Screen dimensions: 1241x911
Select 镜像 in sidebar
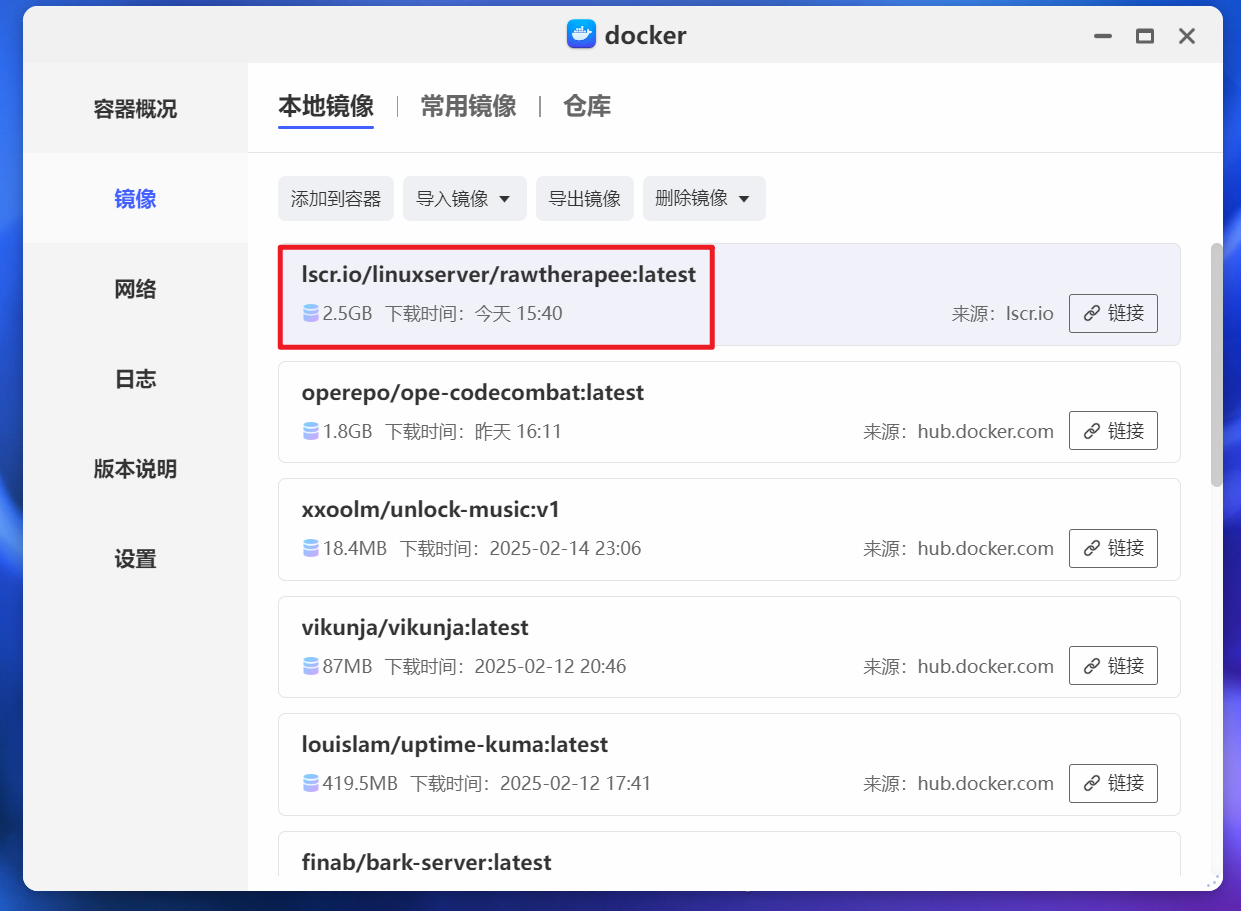coord(135,199)
